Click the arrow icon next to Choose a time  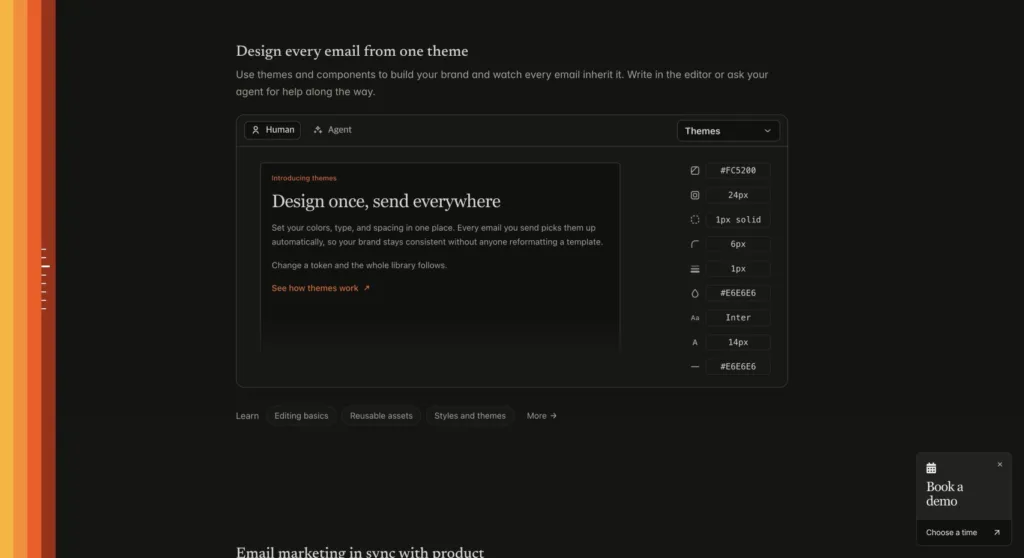click(997, 533)
